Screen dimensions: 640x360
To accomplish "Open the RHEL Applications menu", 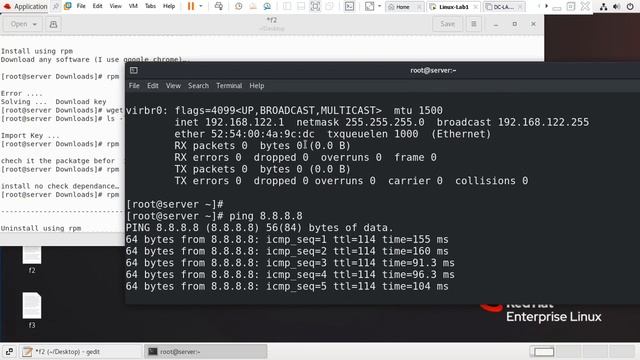I will click(25, 7).
